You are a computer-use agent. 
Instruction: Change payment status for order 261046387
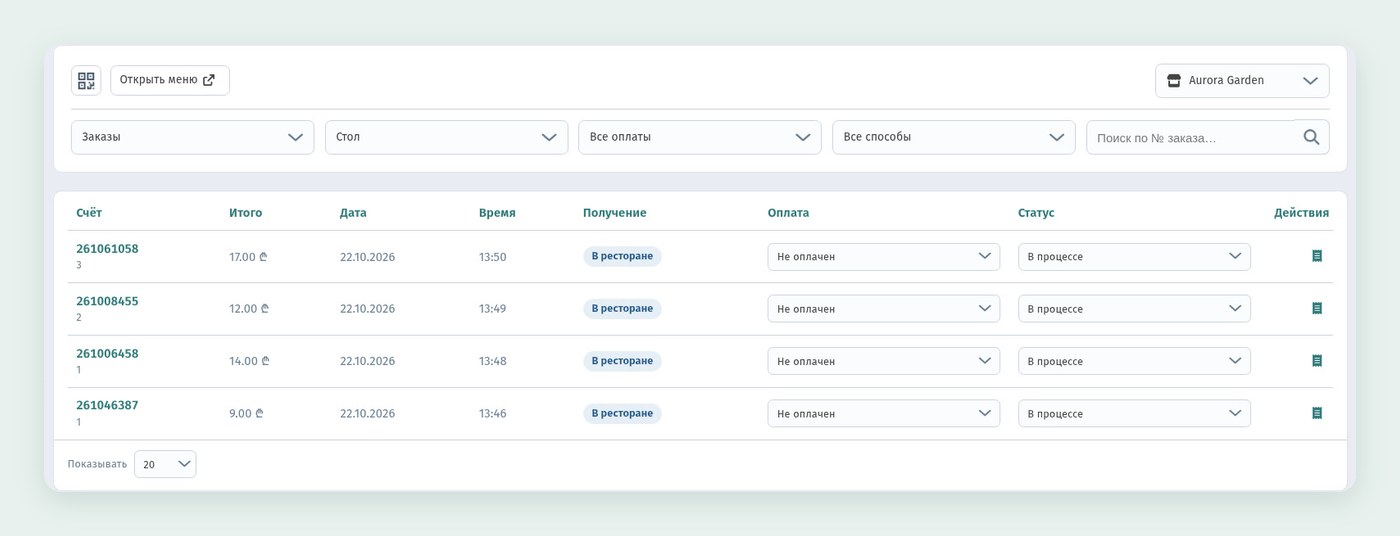click(884, 413)
